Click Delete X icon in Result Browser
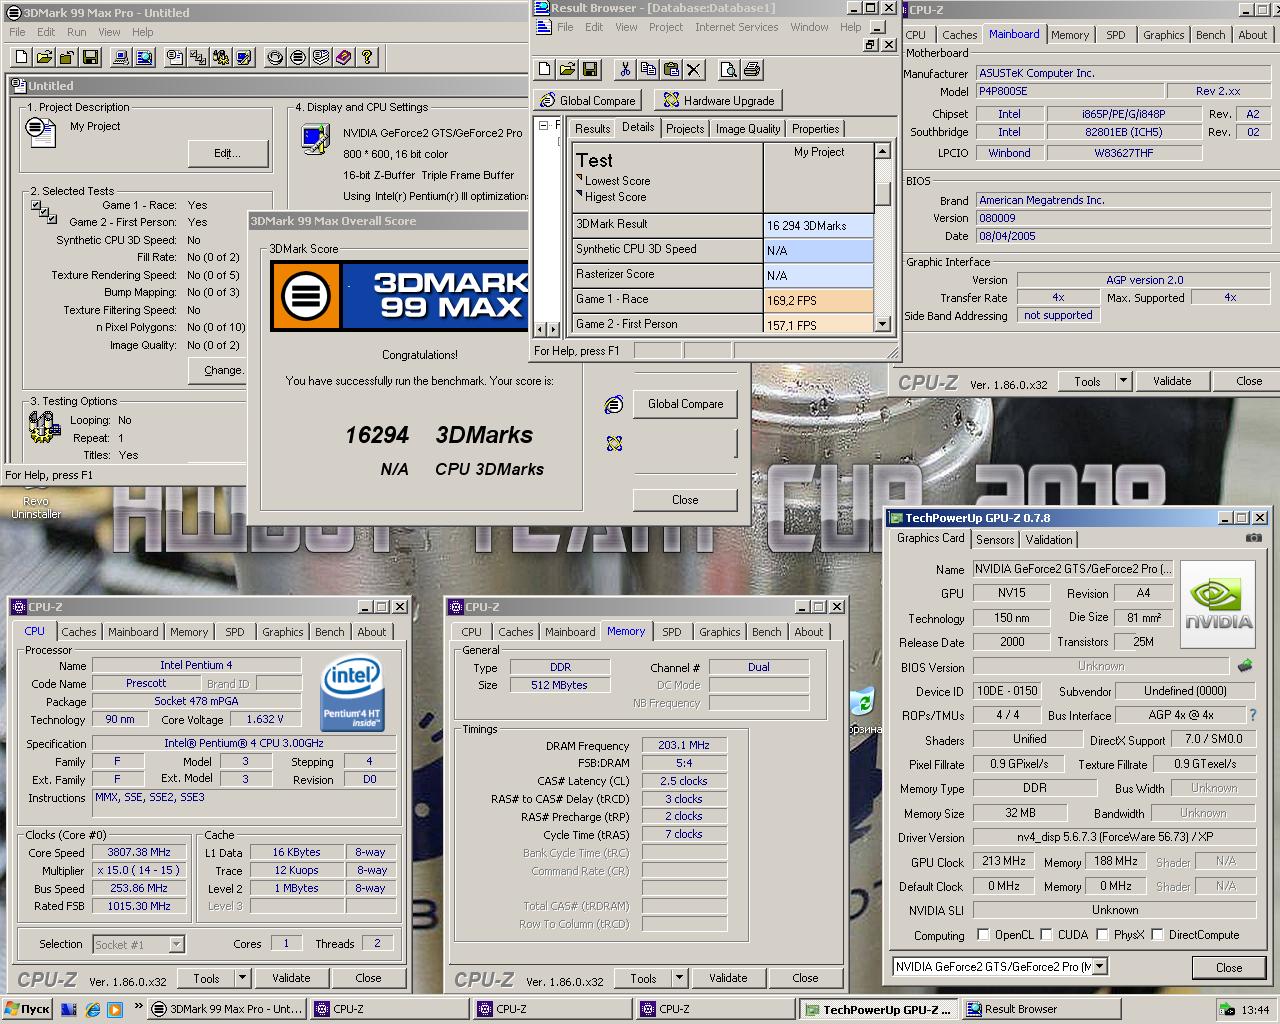1280x1024 pixels. (x=694, y=69)
